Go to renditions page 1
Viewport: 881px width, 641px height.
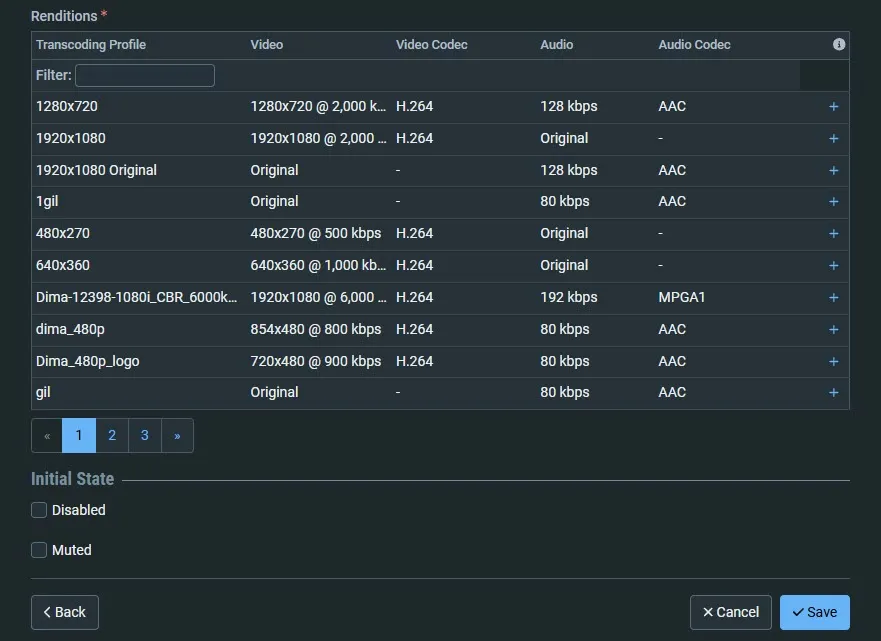pos(79,435)
